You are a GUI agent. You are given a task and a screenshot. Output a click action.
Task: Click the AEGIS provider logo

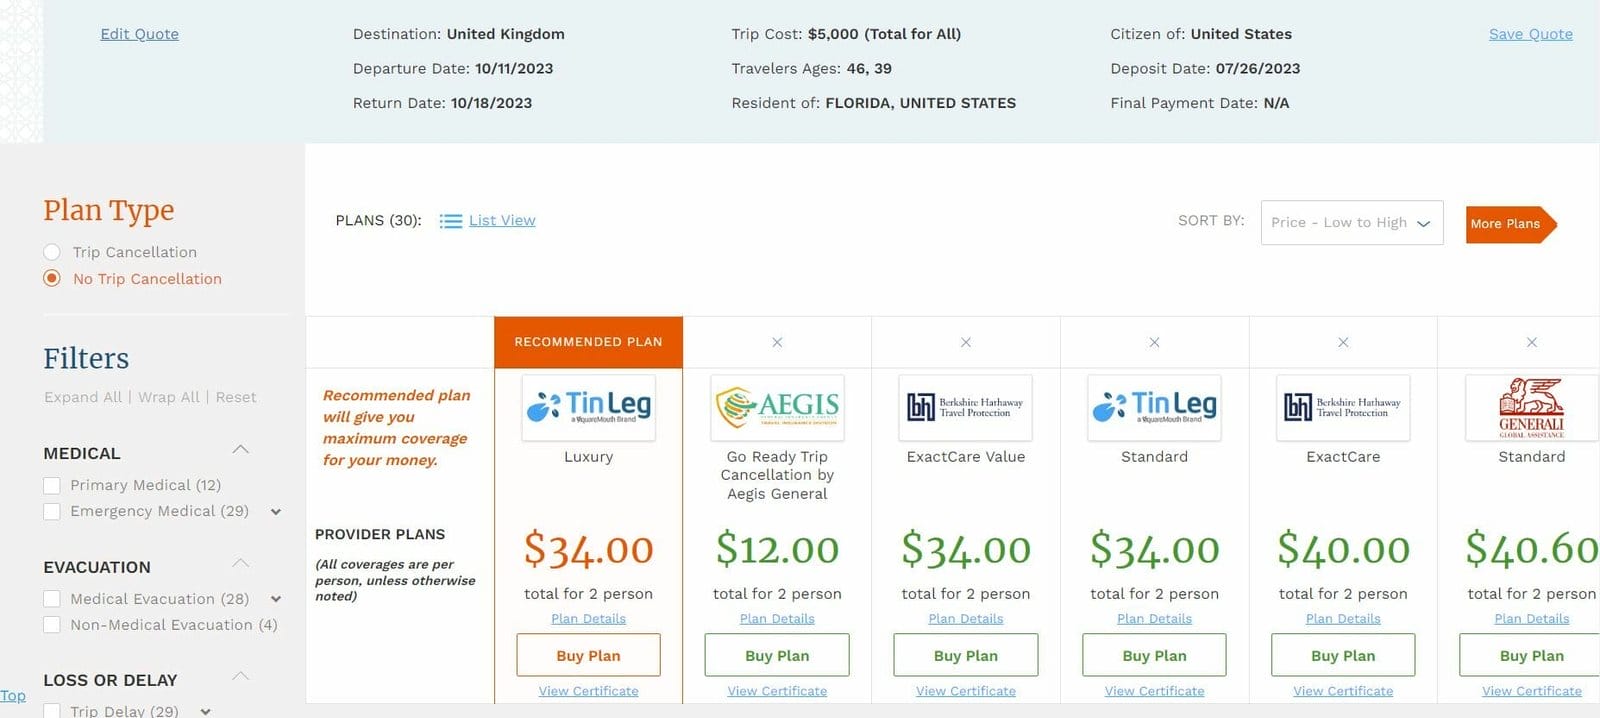click(x=777, y=407)
